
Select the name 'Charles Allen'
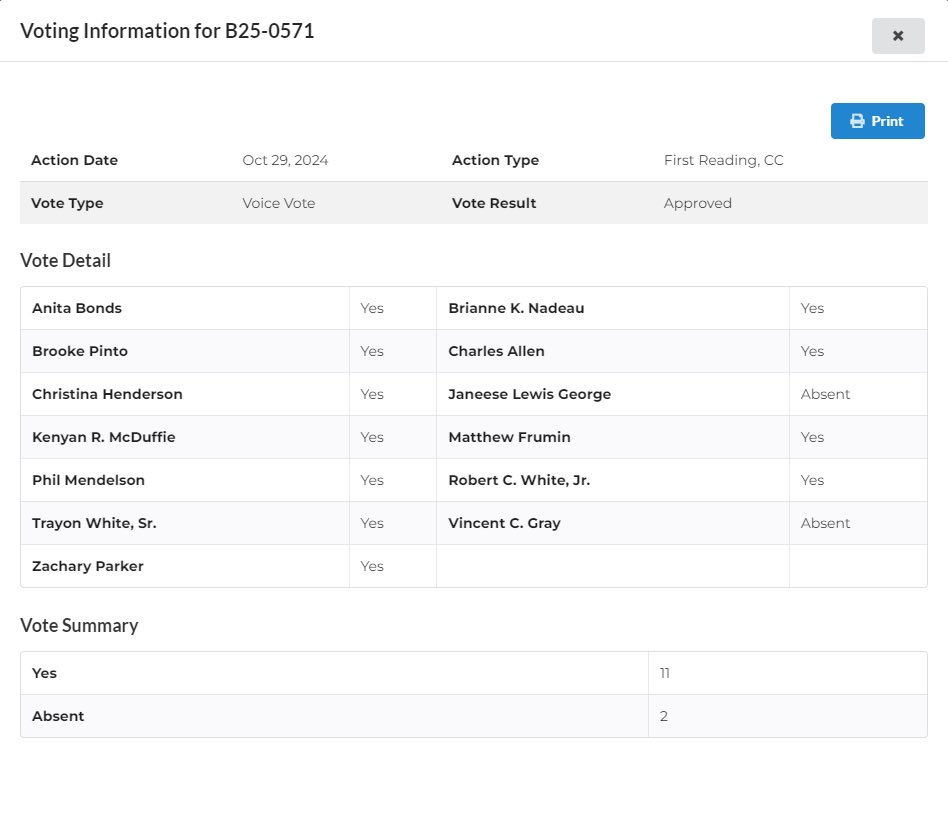tap(496, 351)
